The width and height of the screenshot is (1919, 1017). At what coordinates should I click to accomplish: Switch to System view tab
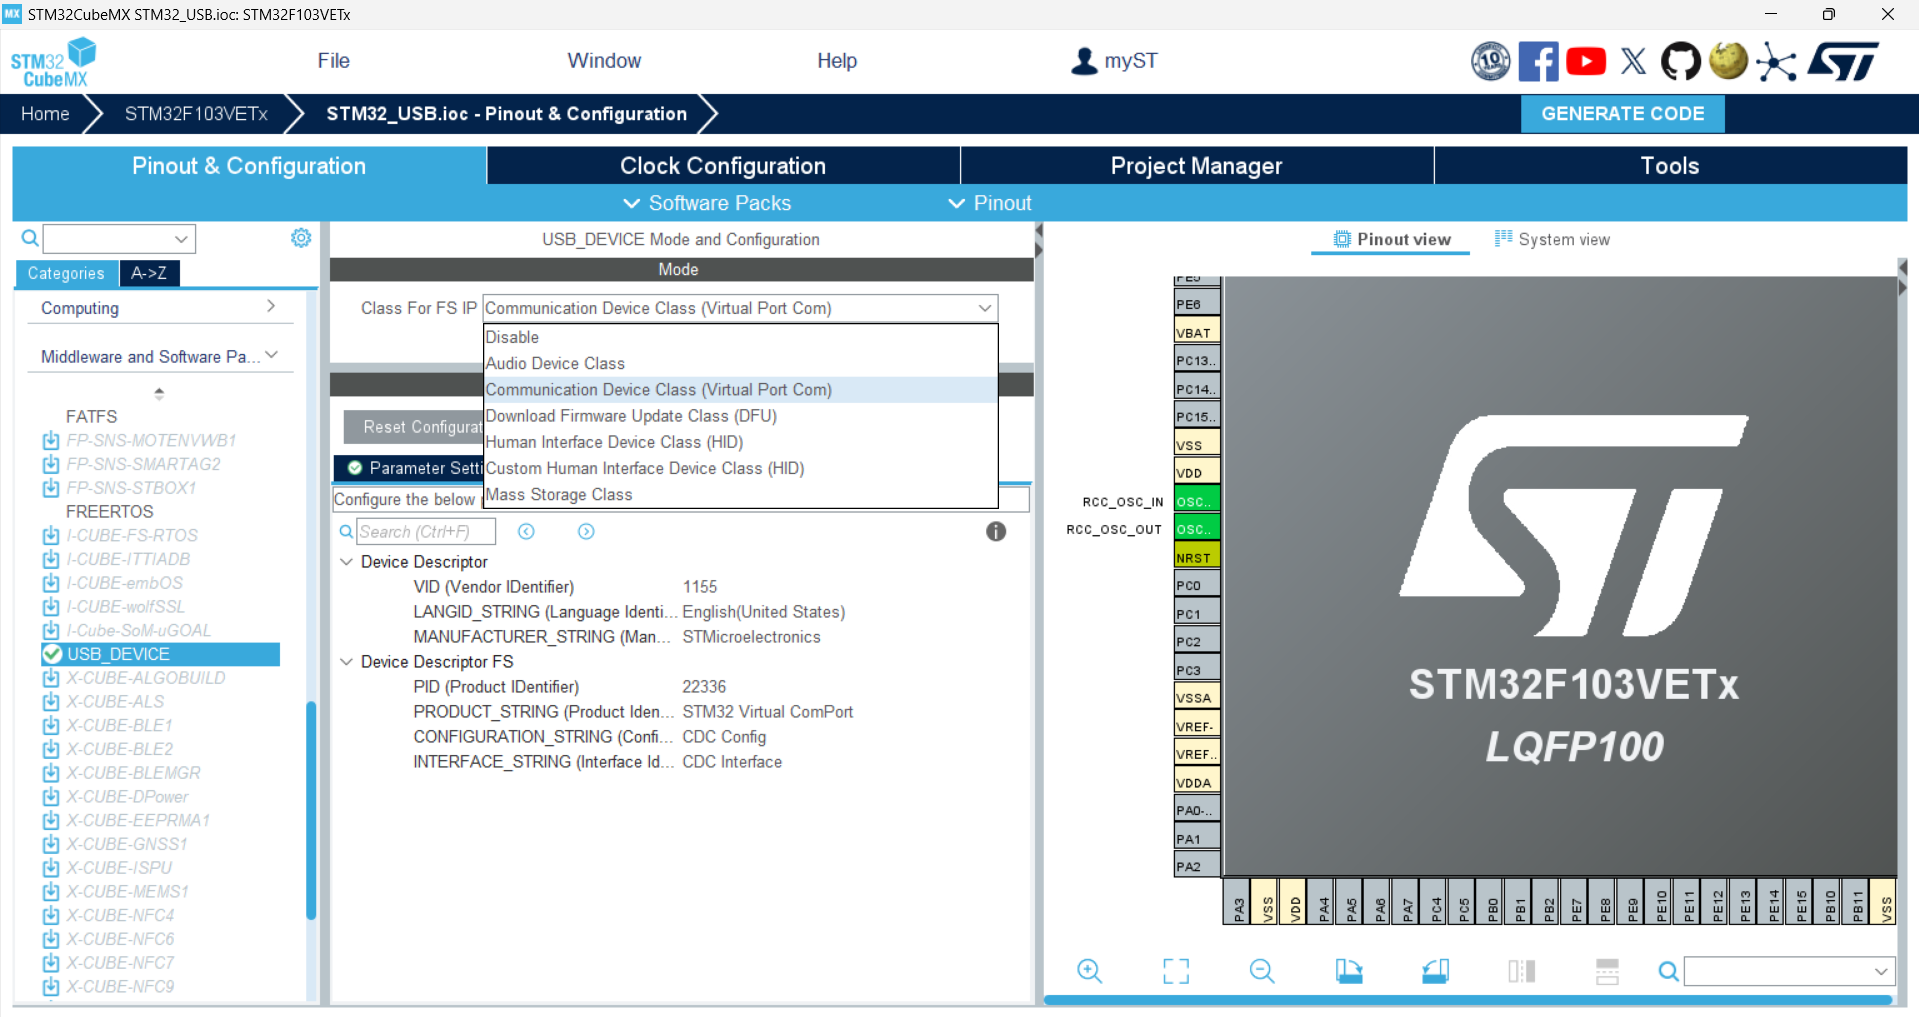(1552, 239)
